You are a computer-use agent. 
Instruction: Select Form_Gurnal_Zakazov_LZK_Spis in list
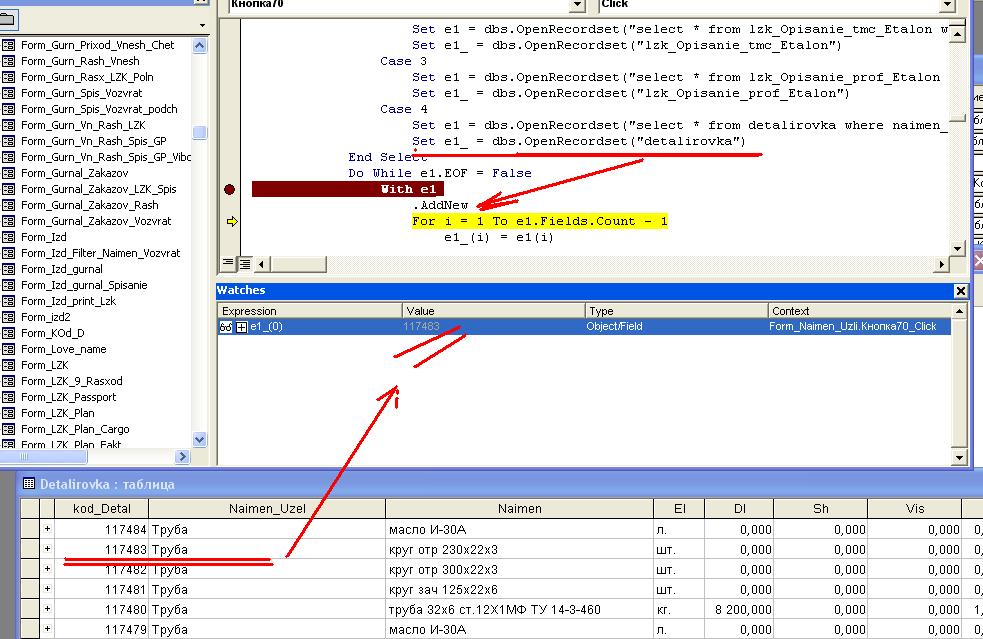98,189
